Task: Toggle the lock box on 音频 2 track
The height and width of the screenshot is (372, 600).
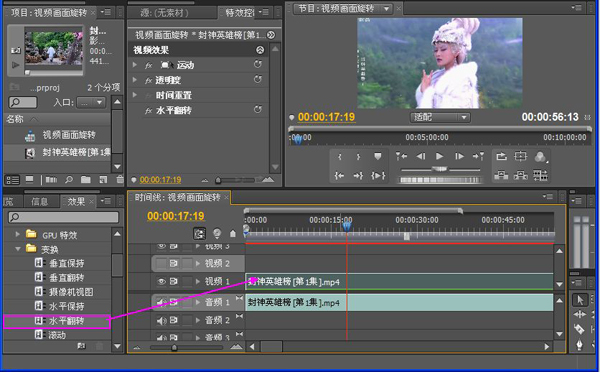Action: point(187,320)
